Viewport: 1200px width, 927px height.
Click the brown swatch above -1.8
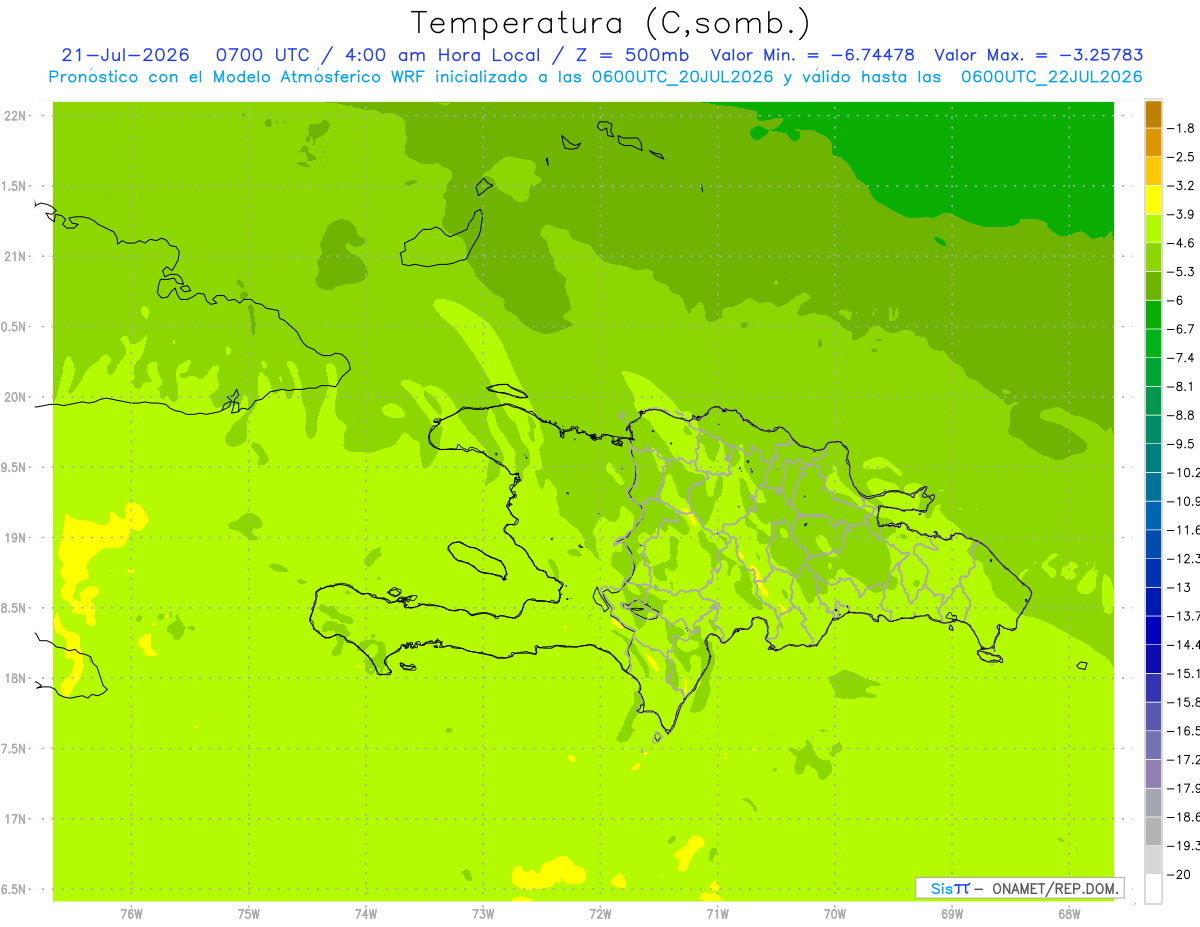click(1153, 114)
